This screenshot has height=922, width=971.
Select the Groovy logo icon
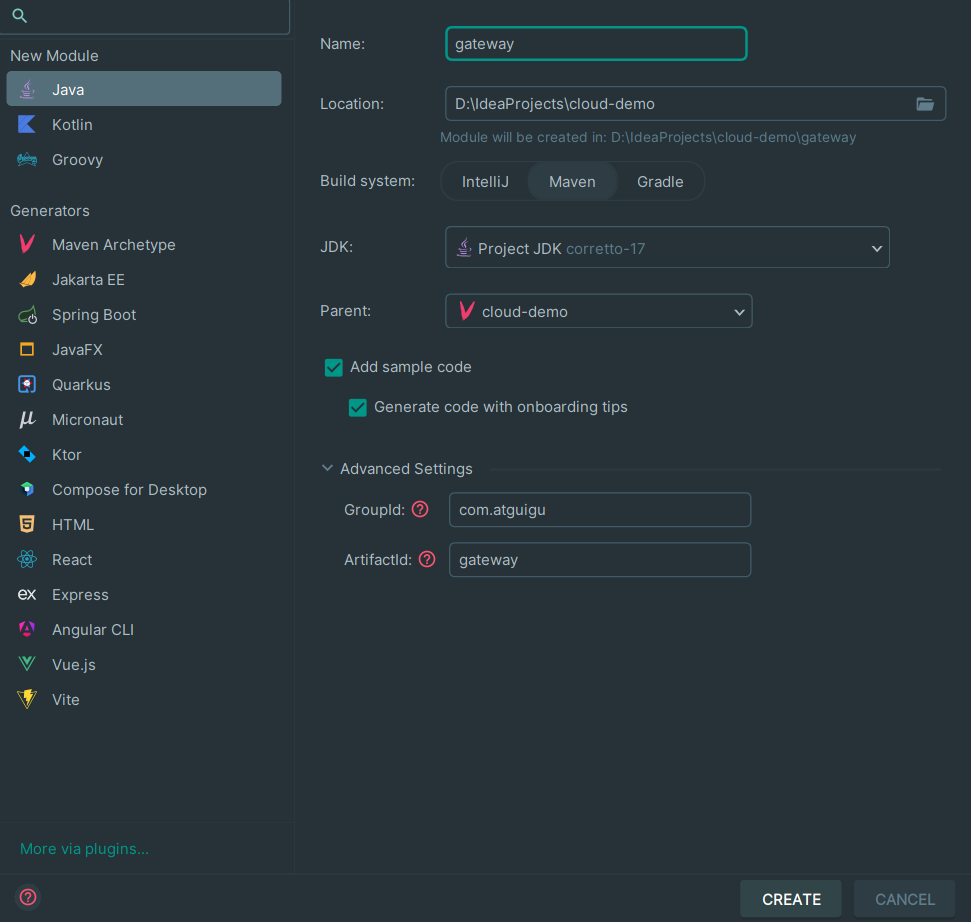[x=27, y=160]
